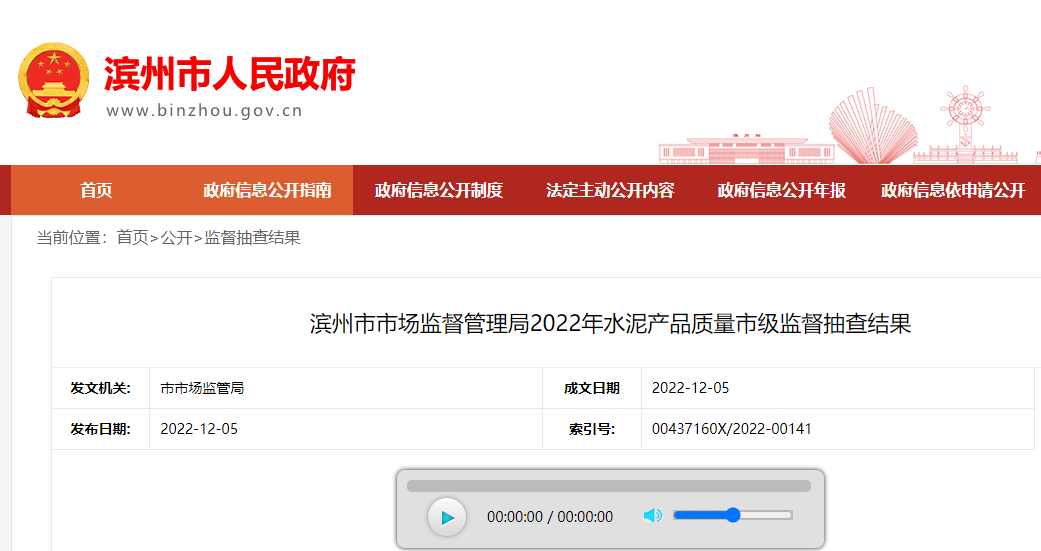The height and width of the screenshot is (551, 1041).
Task: Click the 滨州市人民政府 site title
Action: (x=230, y=73)
